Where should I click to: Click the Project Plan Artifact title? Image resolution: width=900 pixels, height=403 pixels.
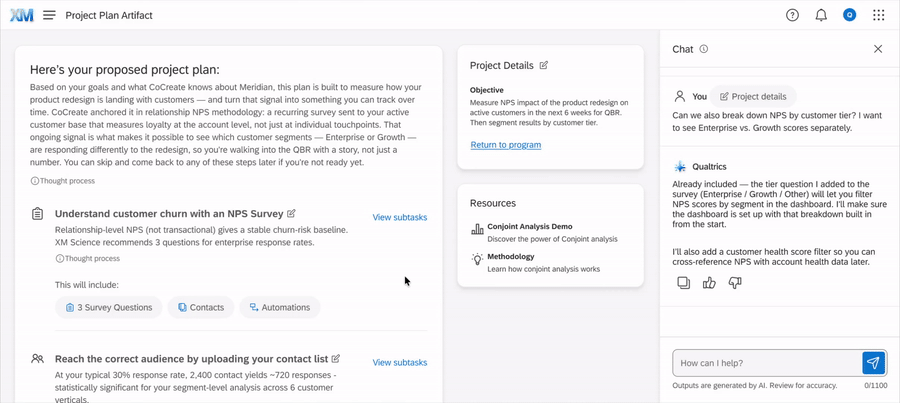(x=109, y=16)
